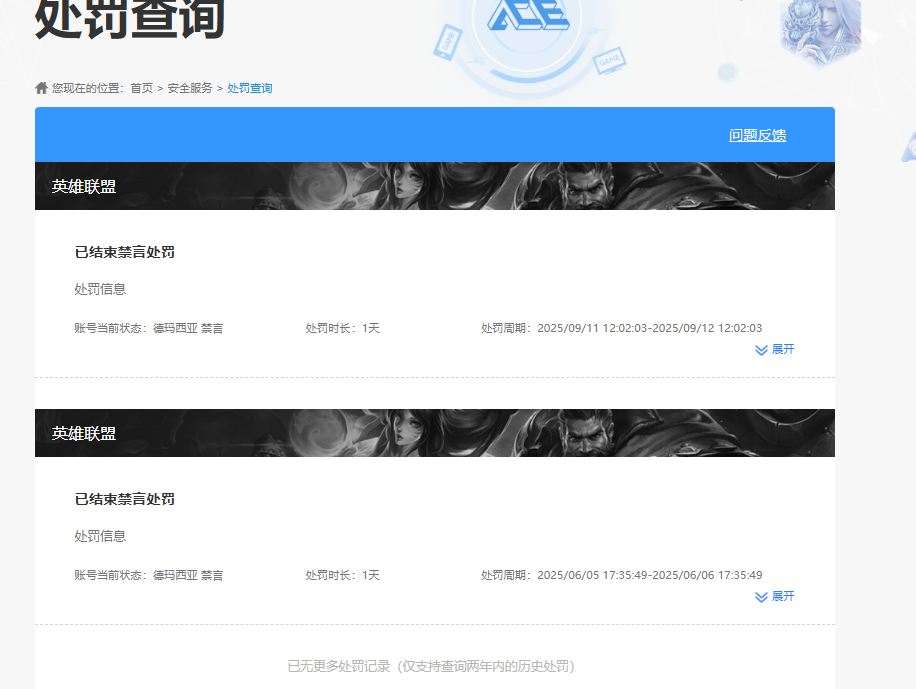Image resolution: width=916 pixels, height=689 pixels.
Task: Click the 处罚查询 breadcrumb item
Action: click(x=249, y=88)
